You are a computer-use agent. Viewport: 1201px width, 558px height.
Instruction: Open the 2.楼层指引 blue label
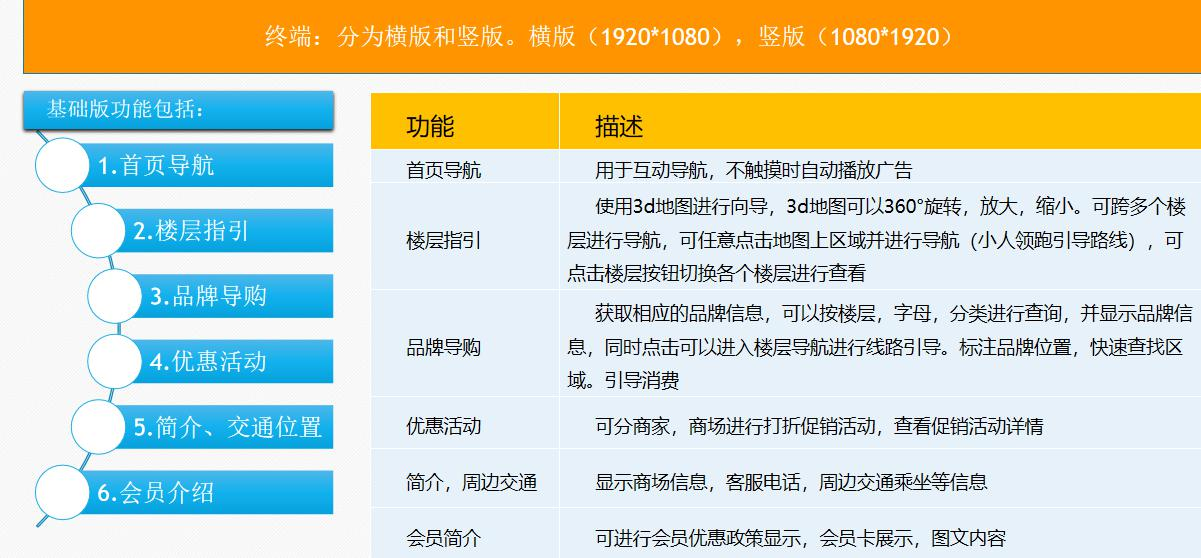232,231
